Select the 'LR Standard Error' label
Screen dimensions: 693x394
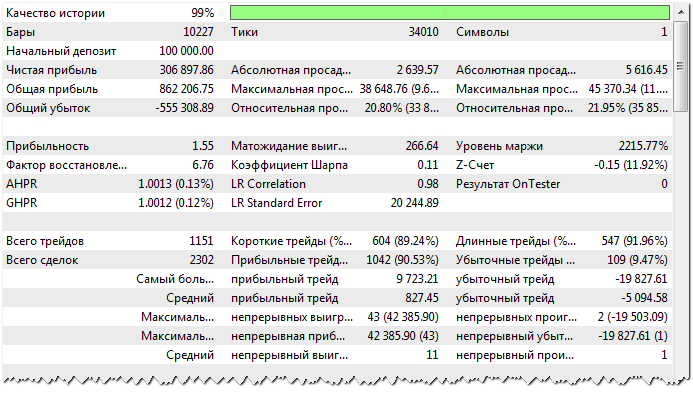(x=276, y=203)
